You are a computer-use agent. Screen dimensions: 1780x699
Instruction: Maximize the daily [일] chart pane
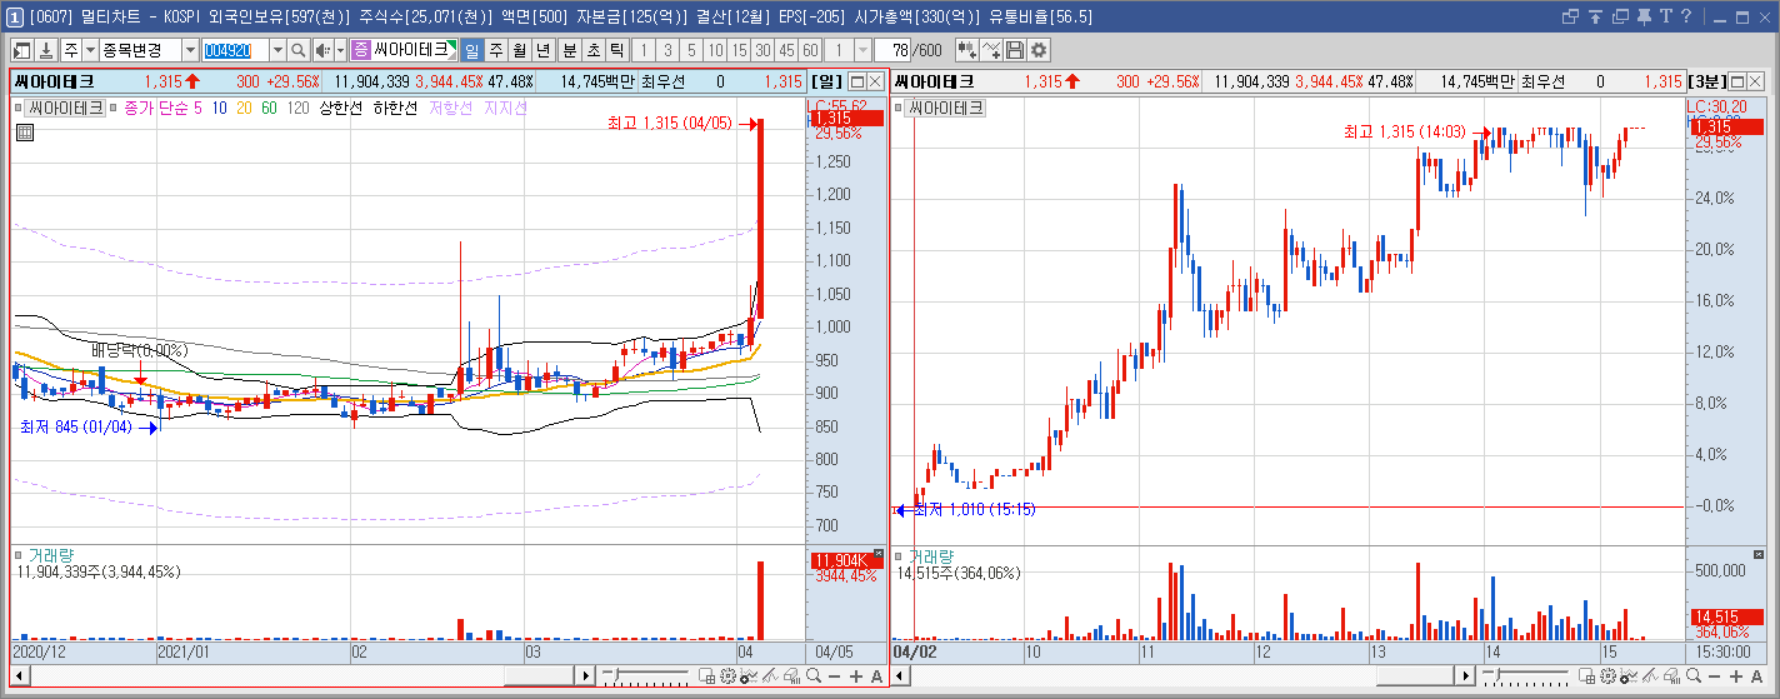click(857, 82)
